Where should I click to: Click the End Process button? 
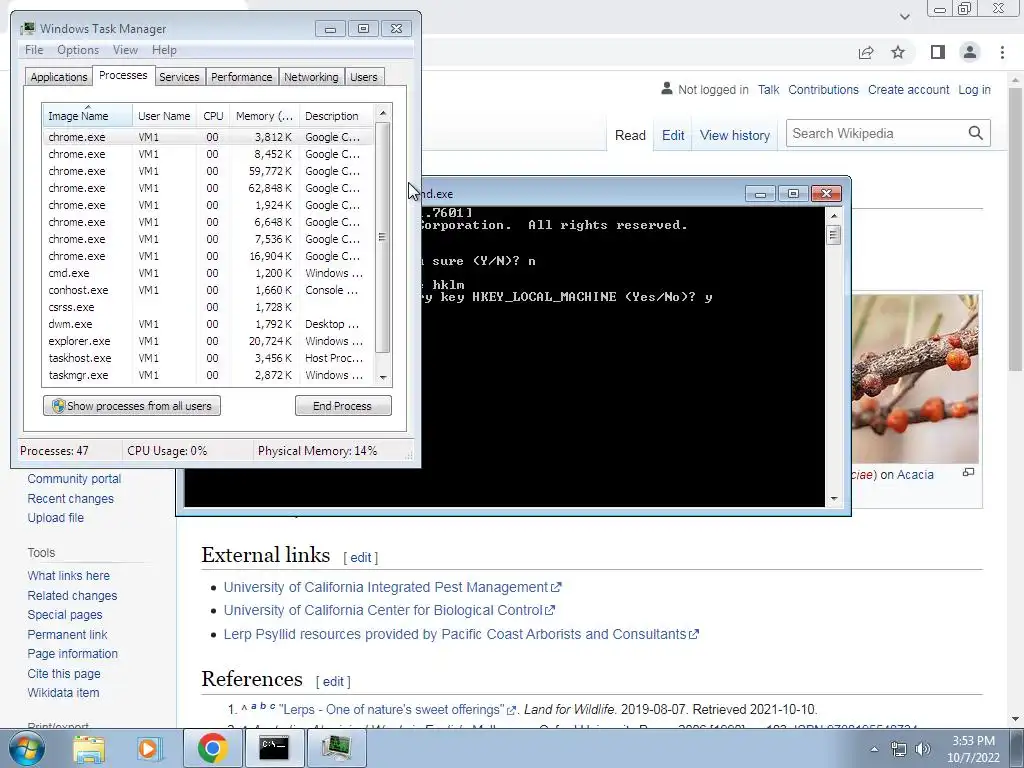pyautogui.click(x=343, y=406)
